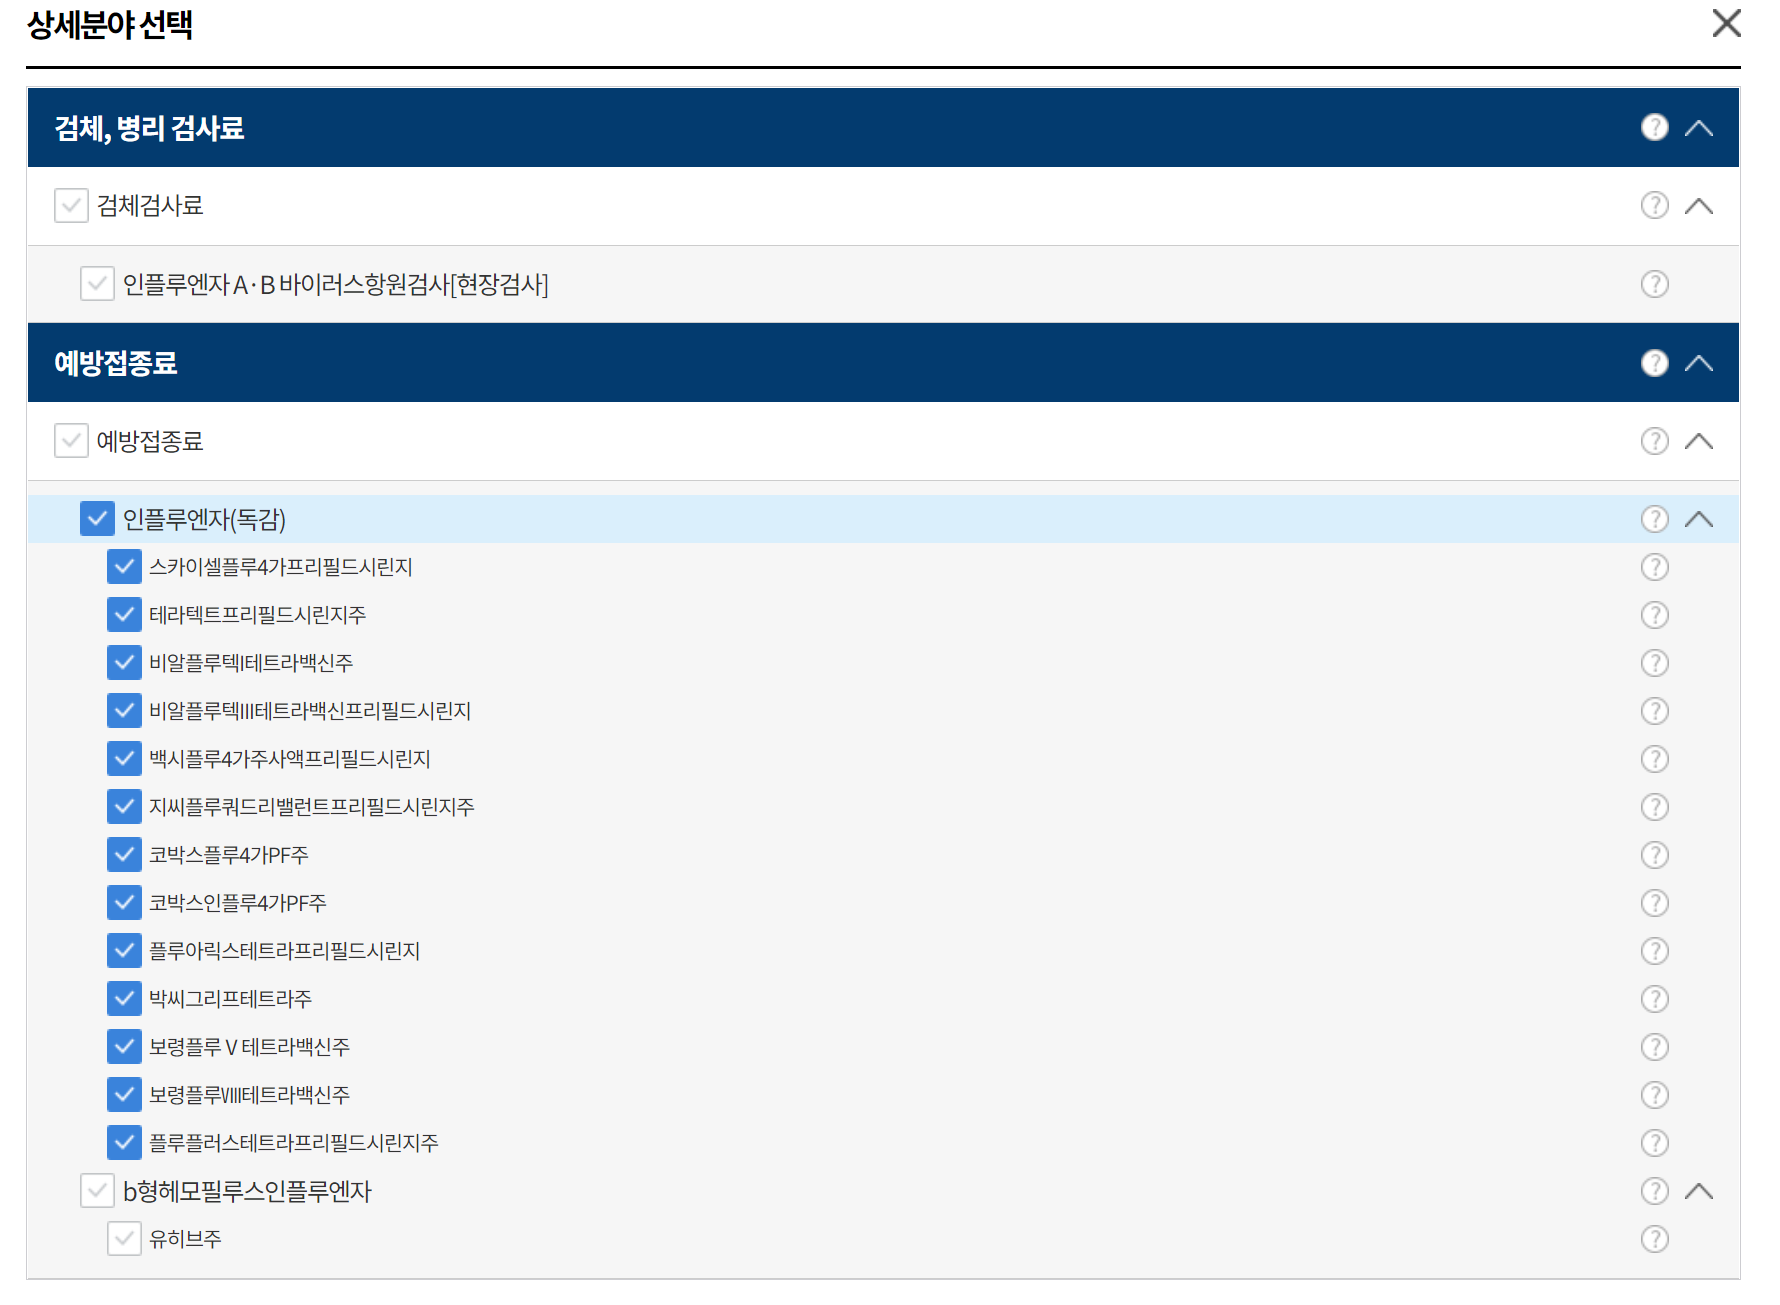The image size is (1780, 1305).
Task: Open help for 비알플루텍I테트라백신주
Action: tap(1655, 663)
